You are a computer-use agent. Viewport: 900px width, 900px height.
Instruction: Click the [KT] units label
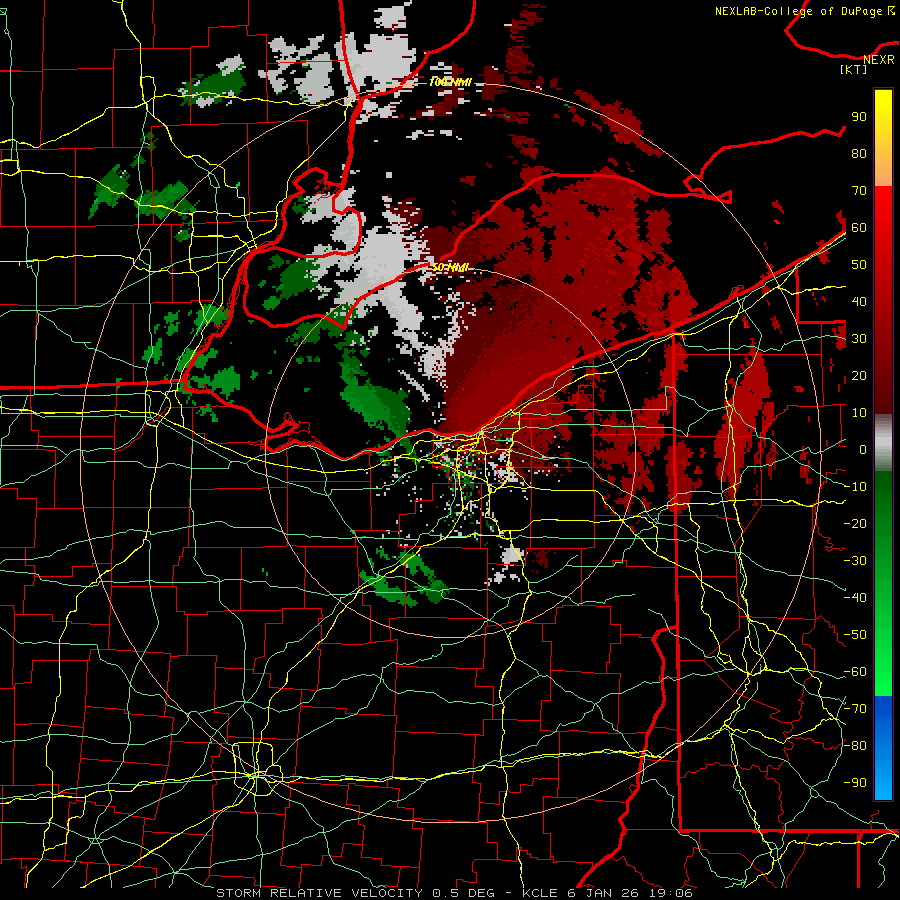coord(854,69)
